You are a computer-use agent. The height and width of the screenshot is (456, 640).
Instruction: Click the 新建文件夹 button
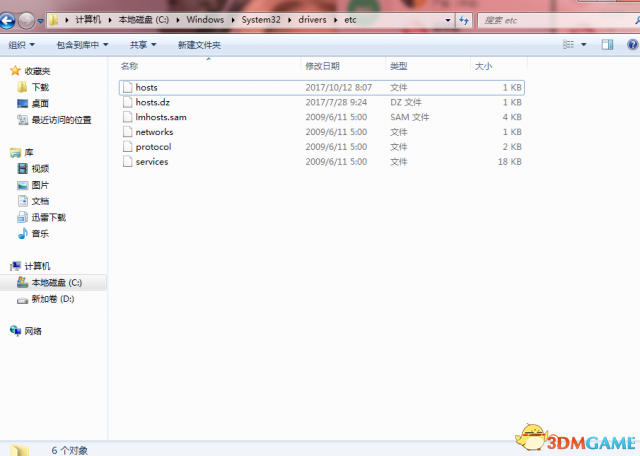pyautogui.click(x=199, y=45)
